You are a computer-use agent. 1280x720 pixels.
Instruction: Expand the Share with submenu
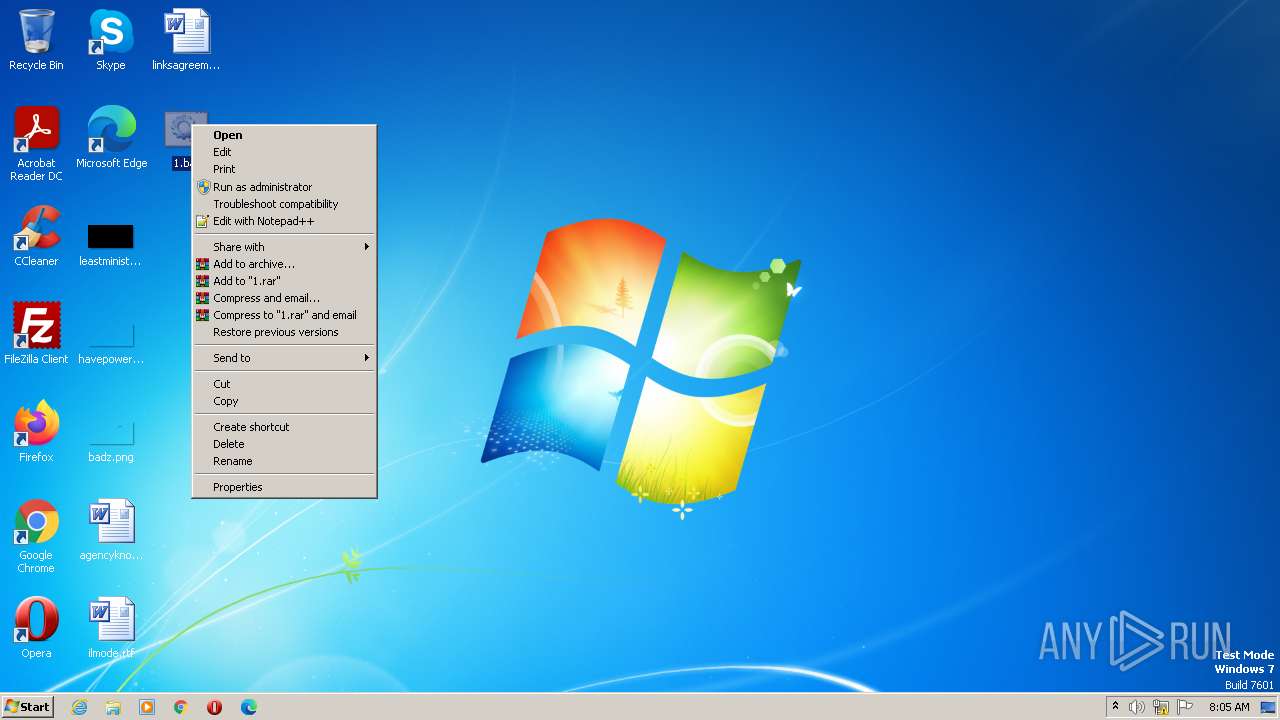tap(284, 247)
